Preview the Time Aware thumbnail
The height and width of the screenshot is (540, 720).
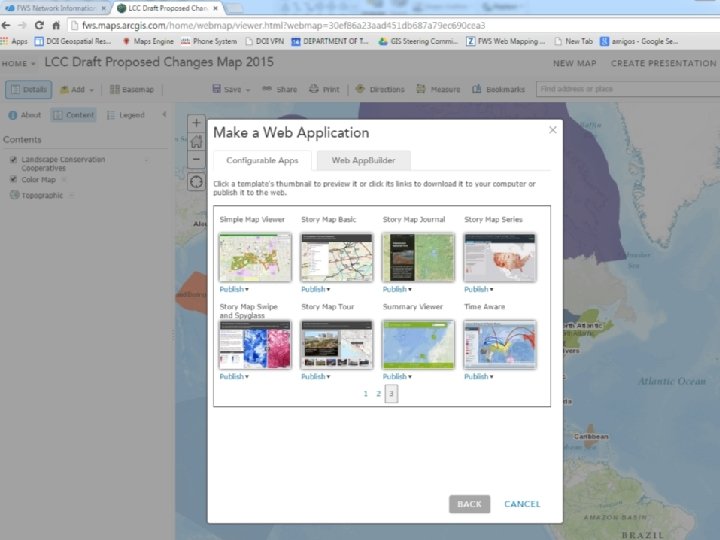[x=500, y=344]
